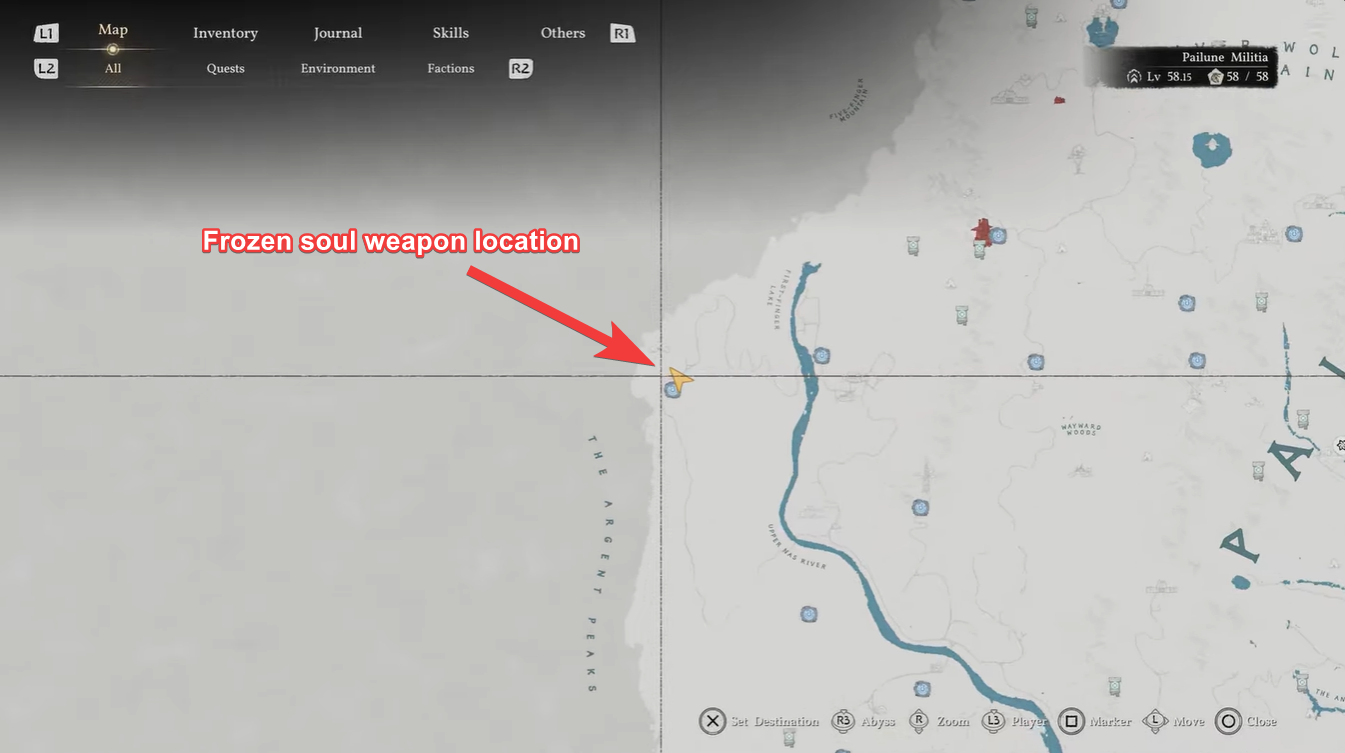Click the R stick icon for Zoom
The image size is (1345, 753).
point(919,721)
